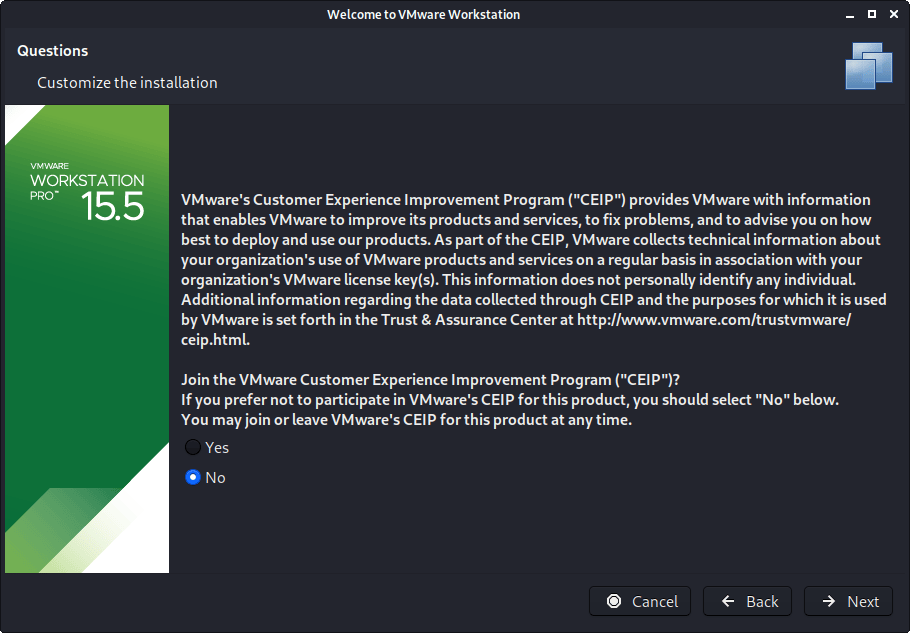Select the No radio button for CEIP

tap(193, 477)
